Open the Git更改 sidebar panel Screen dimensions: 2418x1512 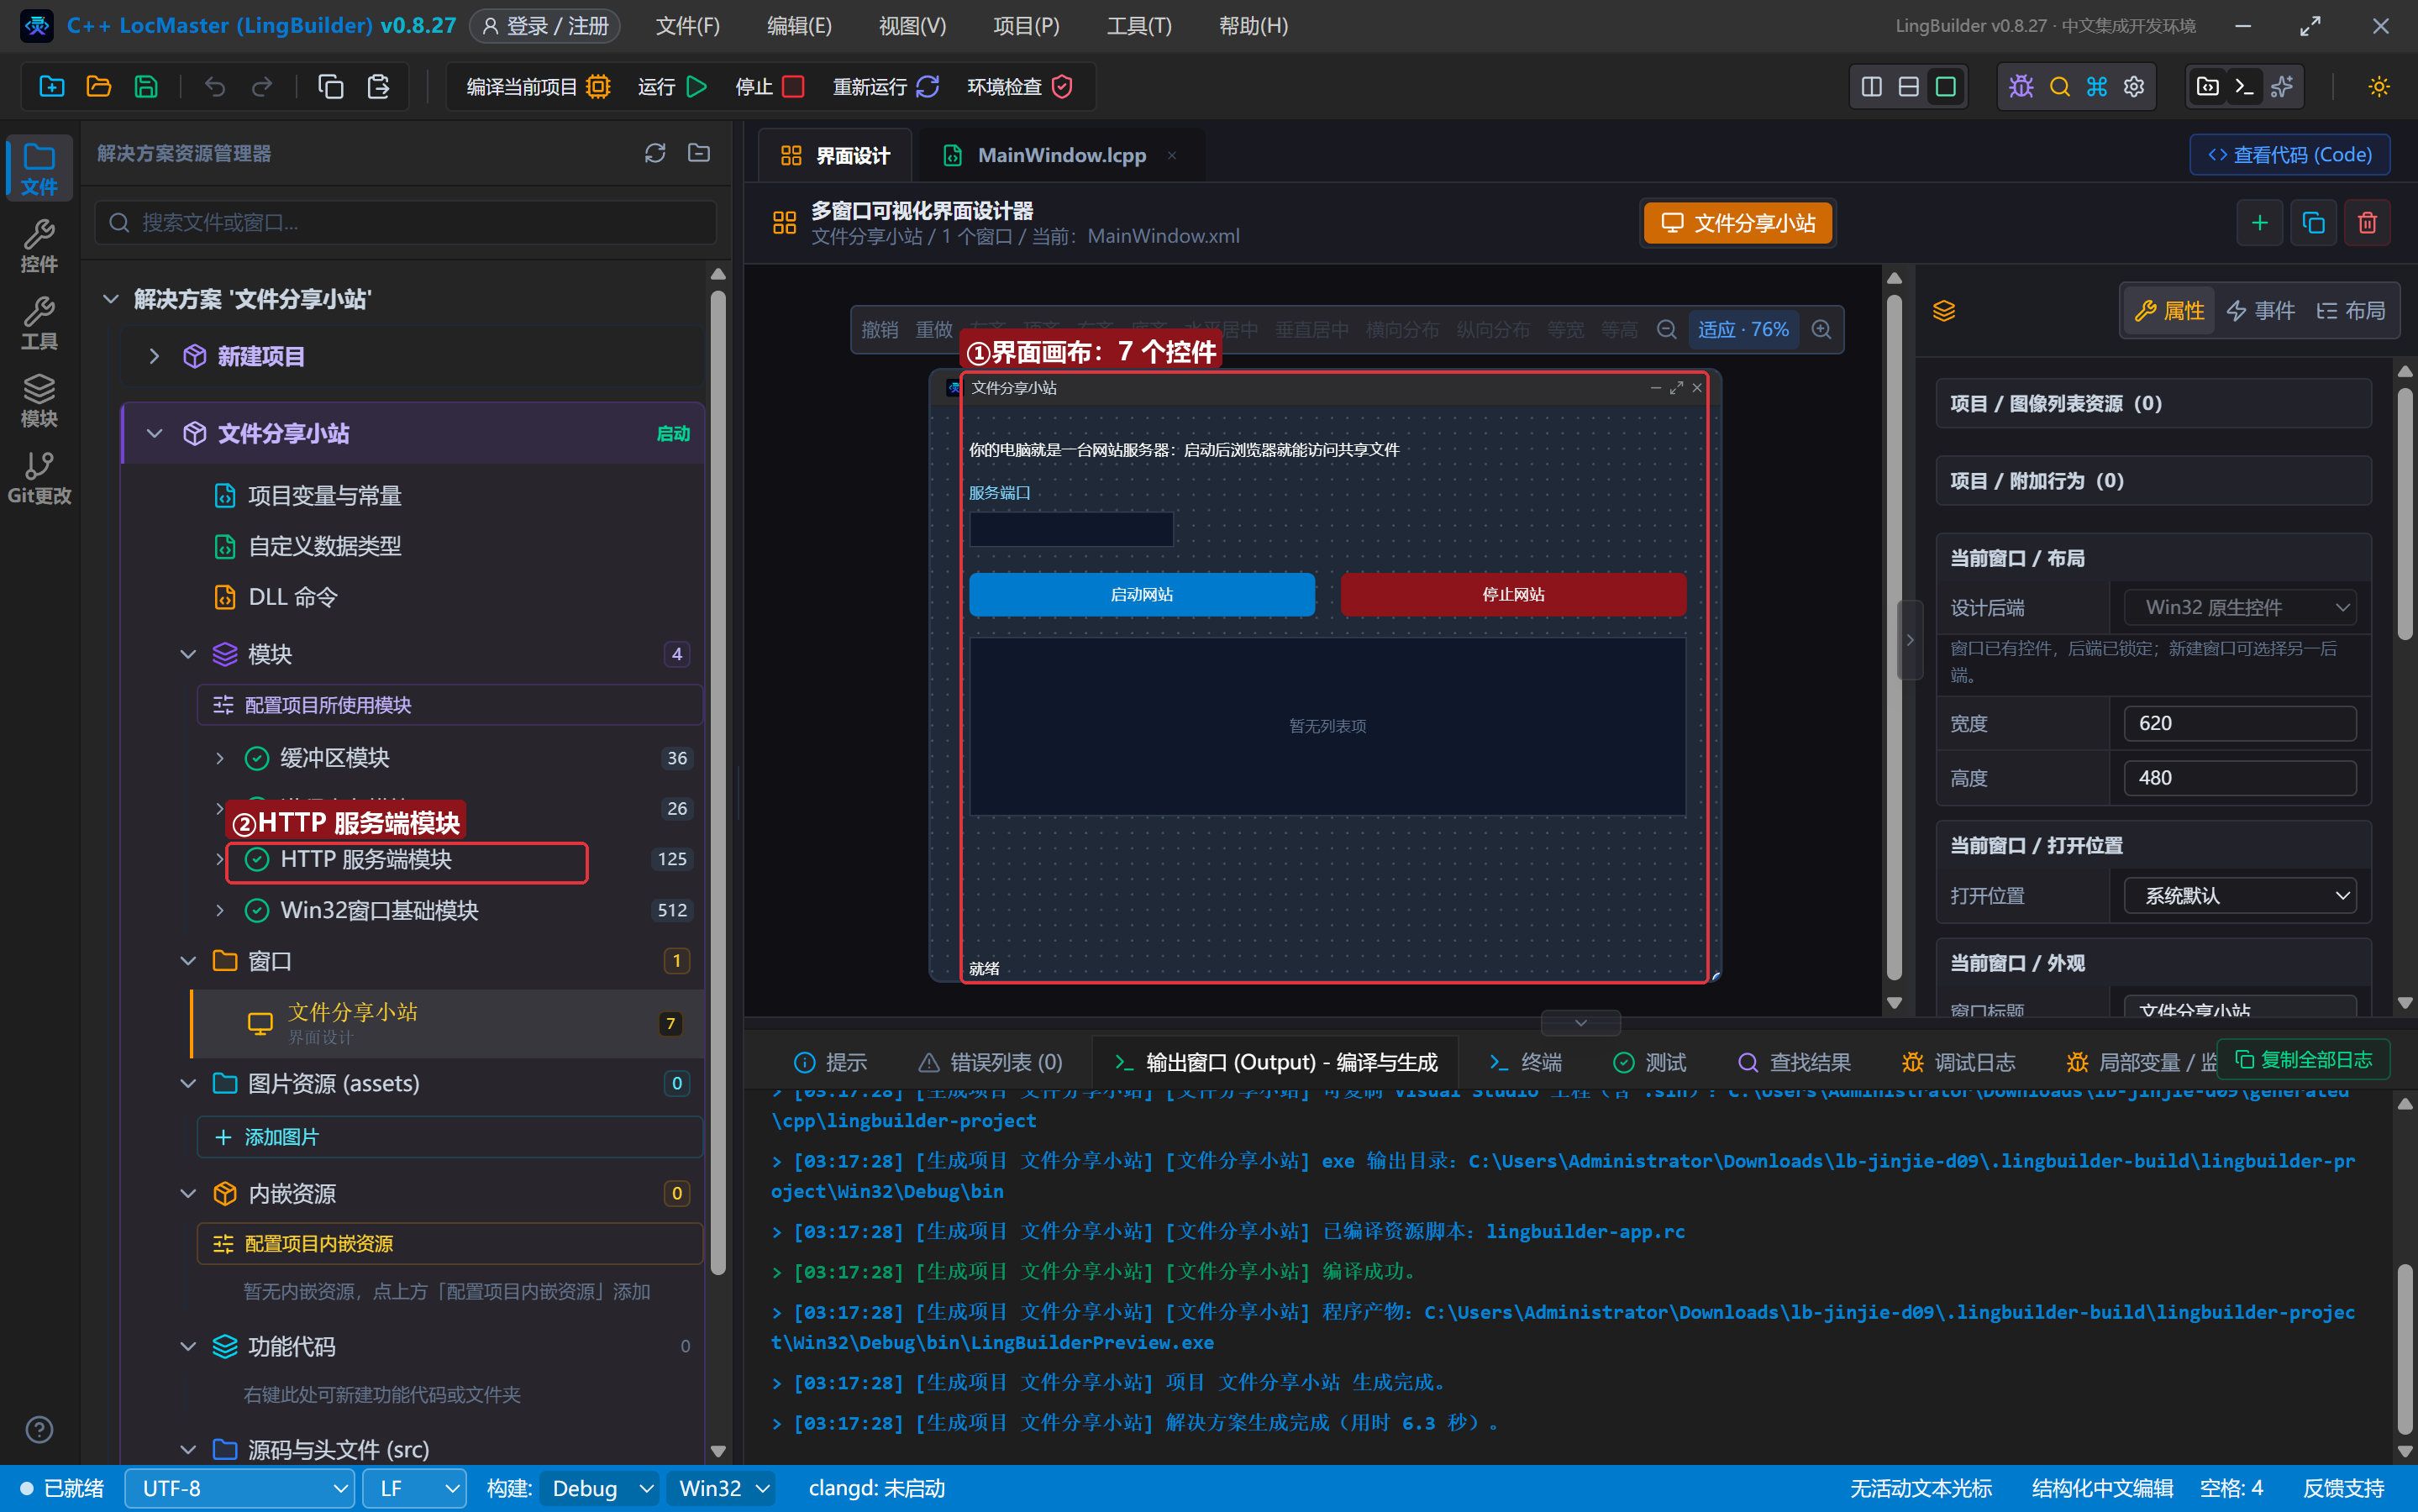[x=39, y=477]
